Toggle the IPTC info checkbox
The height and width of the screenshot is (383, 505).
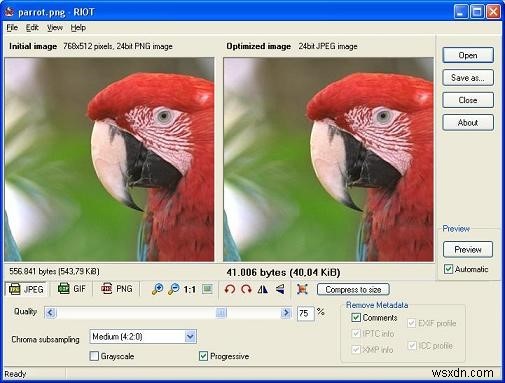[356, 333]
